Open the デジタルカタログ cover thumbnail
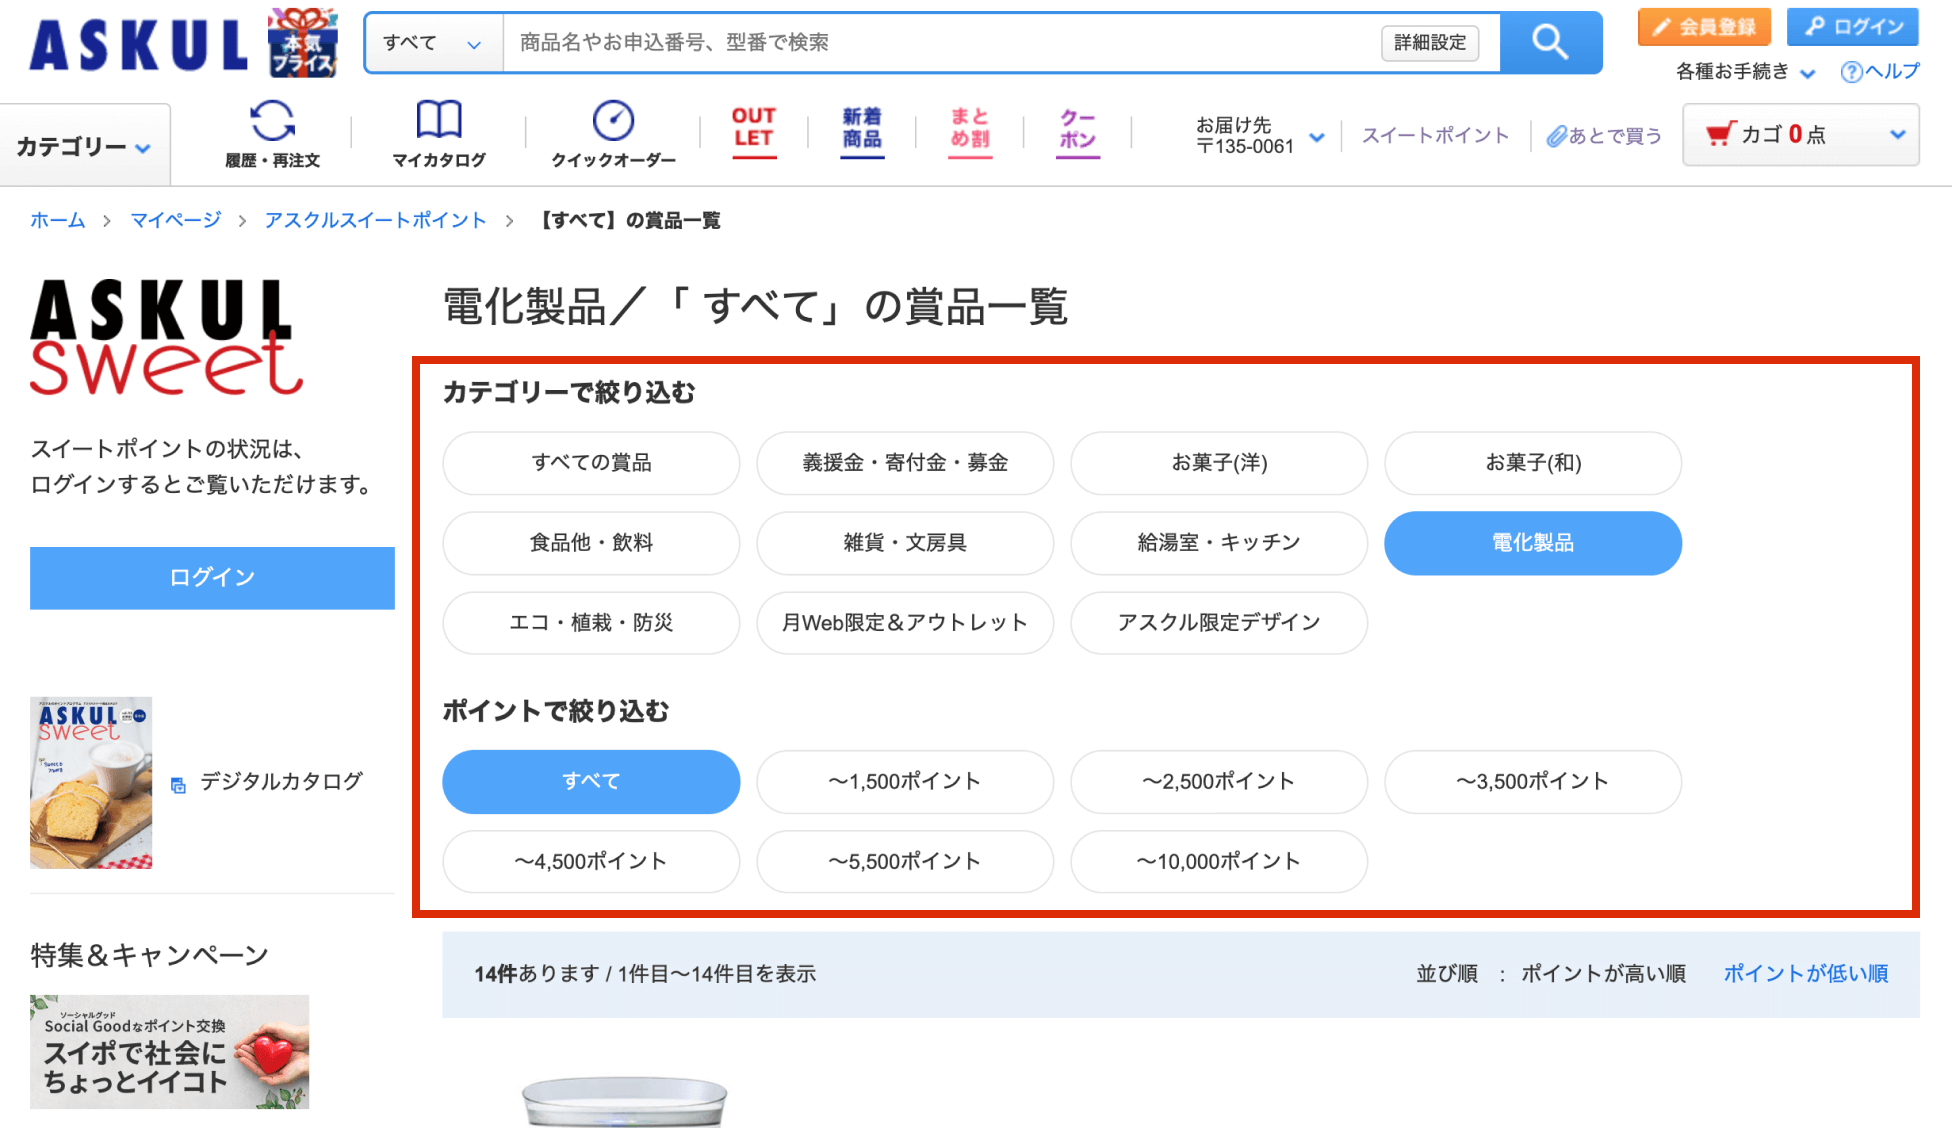 tap(91, 782)
